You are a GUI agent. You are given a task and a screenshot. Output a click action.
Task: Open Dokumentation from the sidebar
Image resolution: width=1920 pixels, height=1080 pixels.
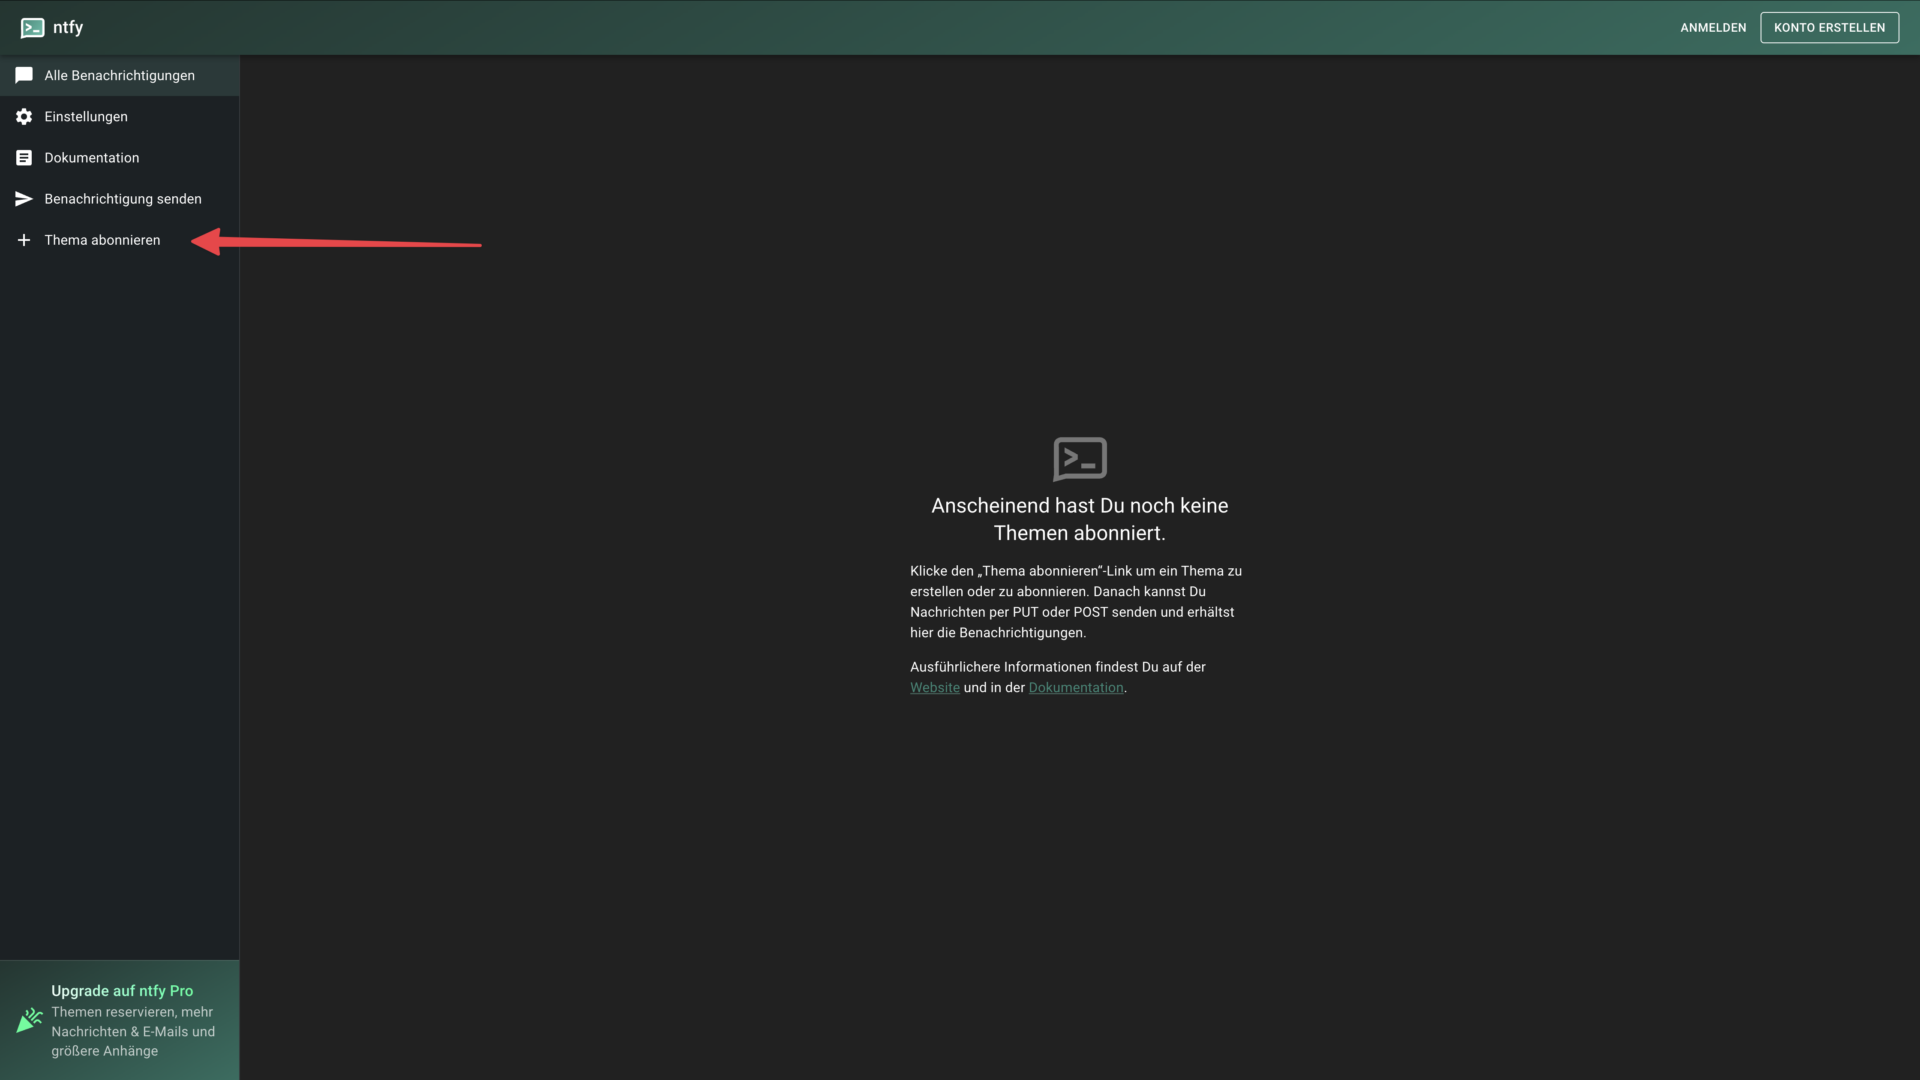click(x=91, y=157)
